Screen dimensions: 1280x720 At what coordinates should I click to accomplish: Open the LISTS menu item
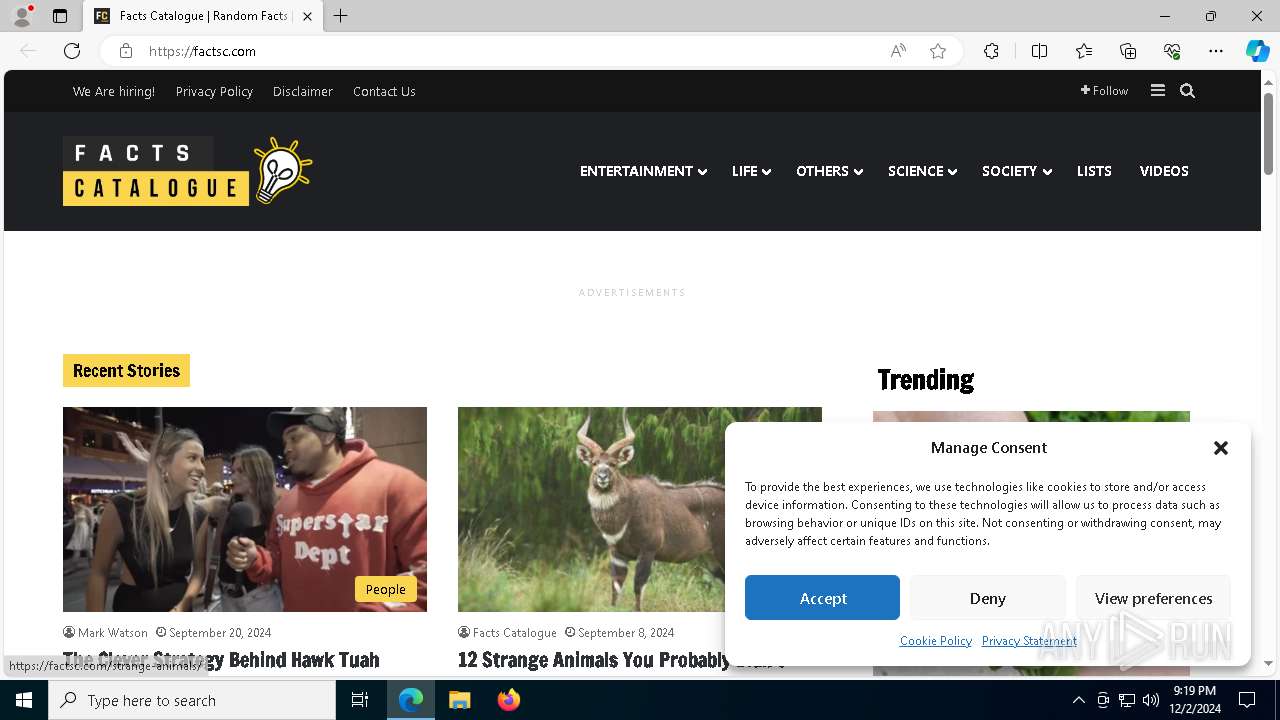tap(1094, 171)
